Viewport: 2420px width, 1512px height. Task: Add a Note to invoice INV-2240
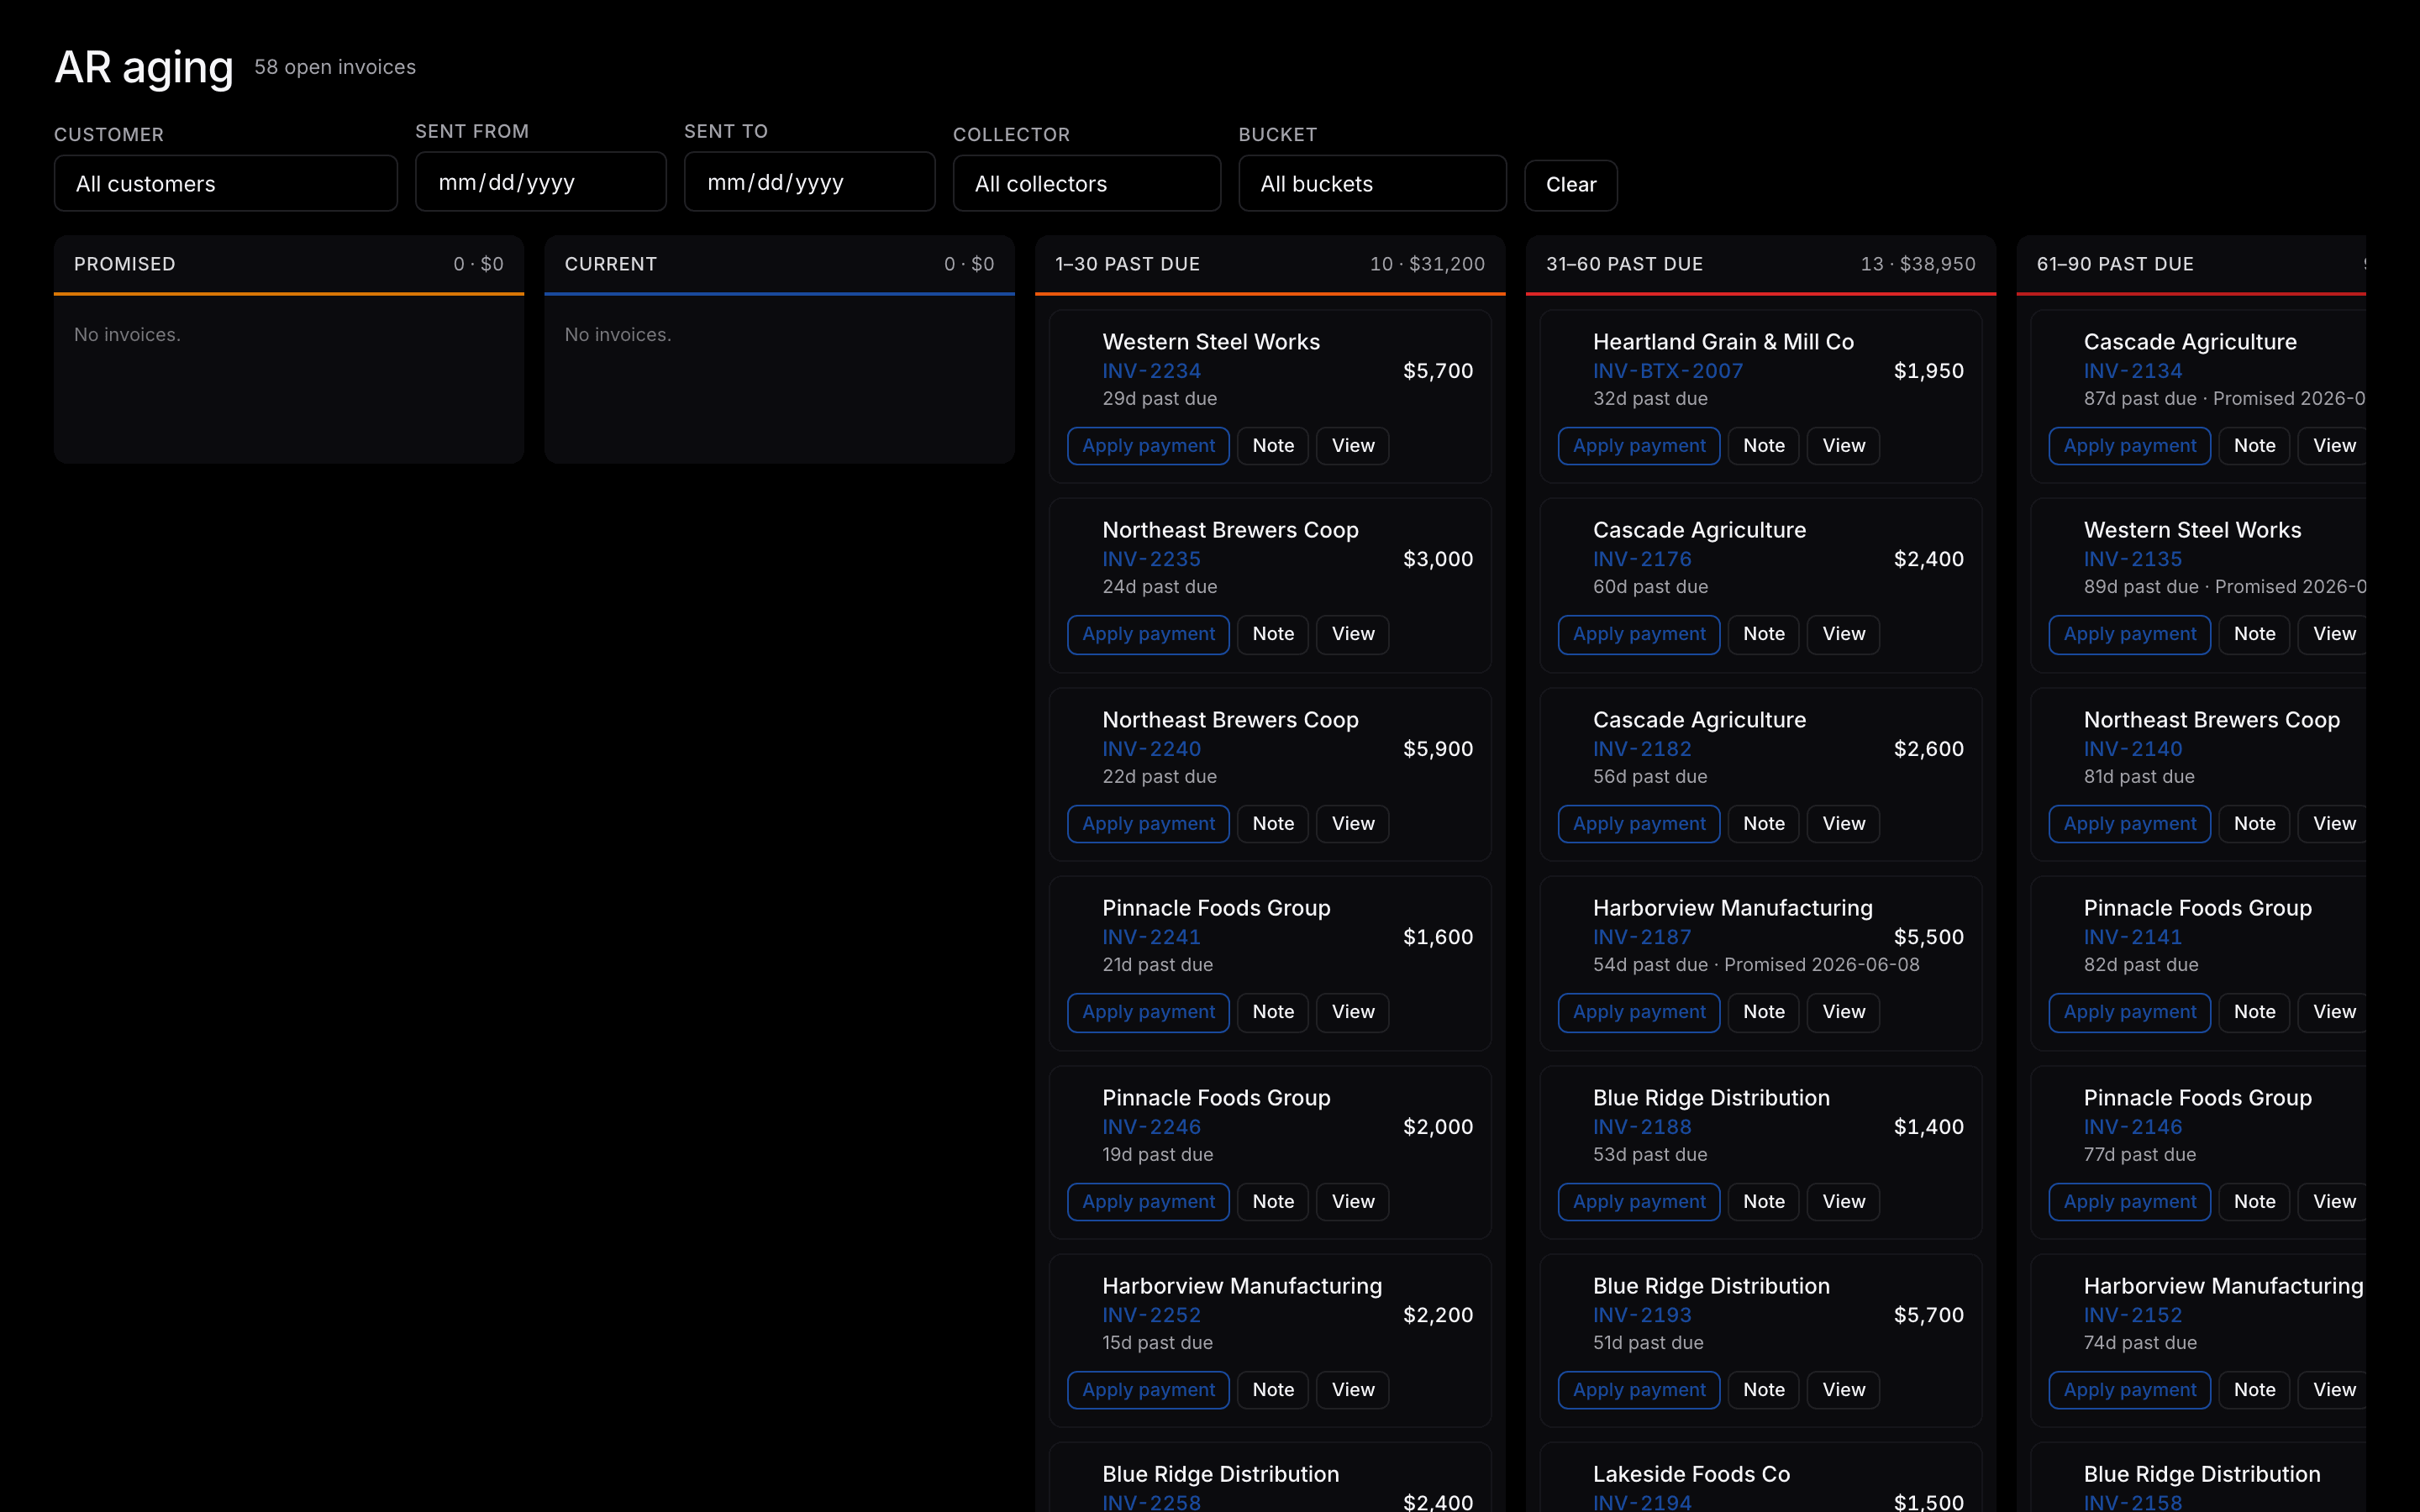tap(1272, 824)
